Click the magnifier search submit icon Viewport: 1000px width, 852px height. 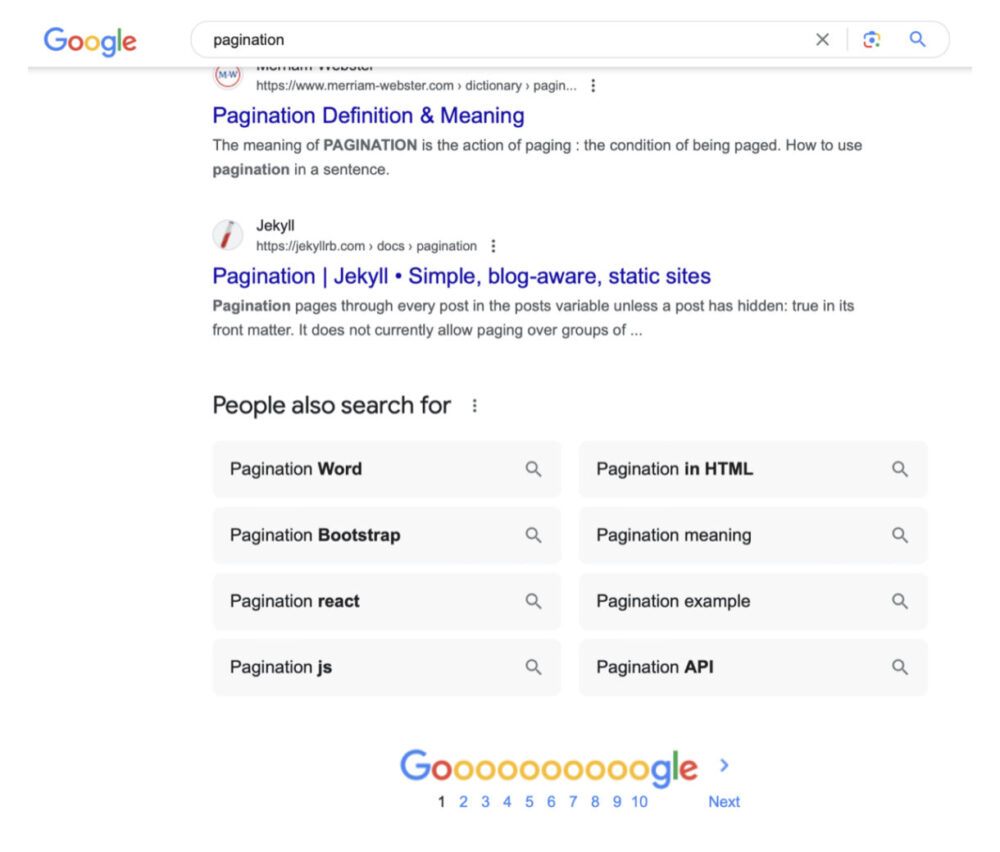point(917,40)
